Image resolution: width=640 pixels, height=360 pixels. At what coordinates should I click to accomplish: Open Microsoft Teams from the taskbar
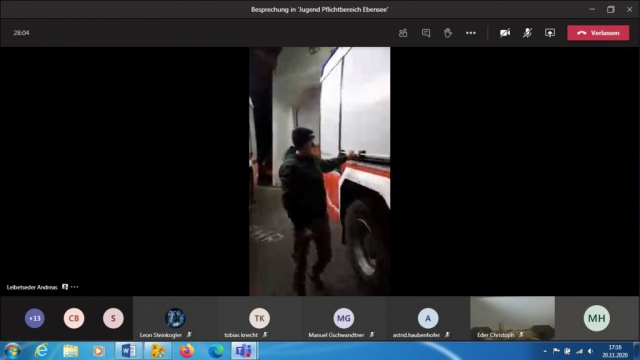pos(244,351)
